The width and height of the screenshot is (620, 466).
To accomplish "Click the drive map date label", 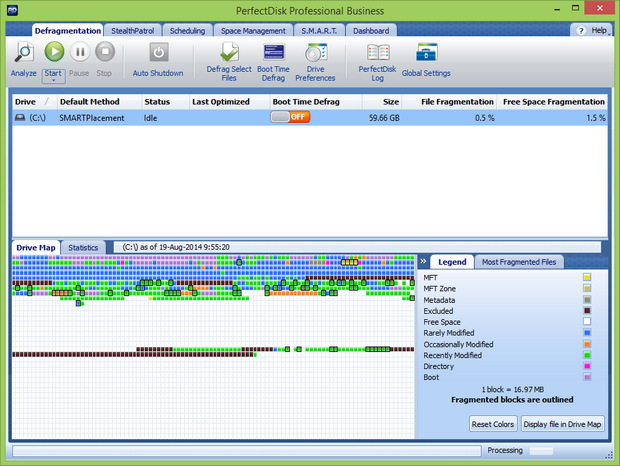I will click(x=176, y=247).
